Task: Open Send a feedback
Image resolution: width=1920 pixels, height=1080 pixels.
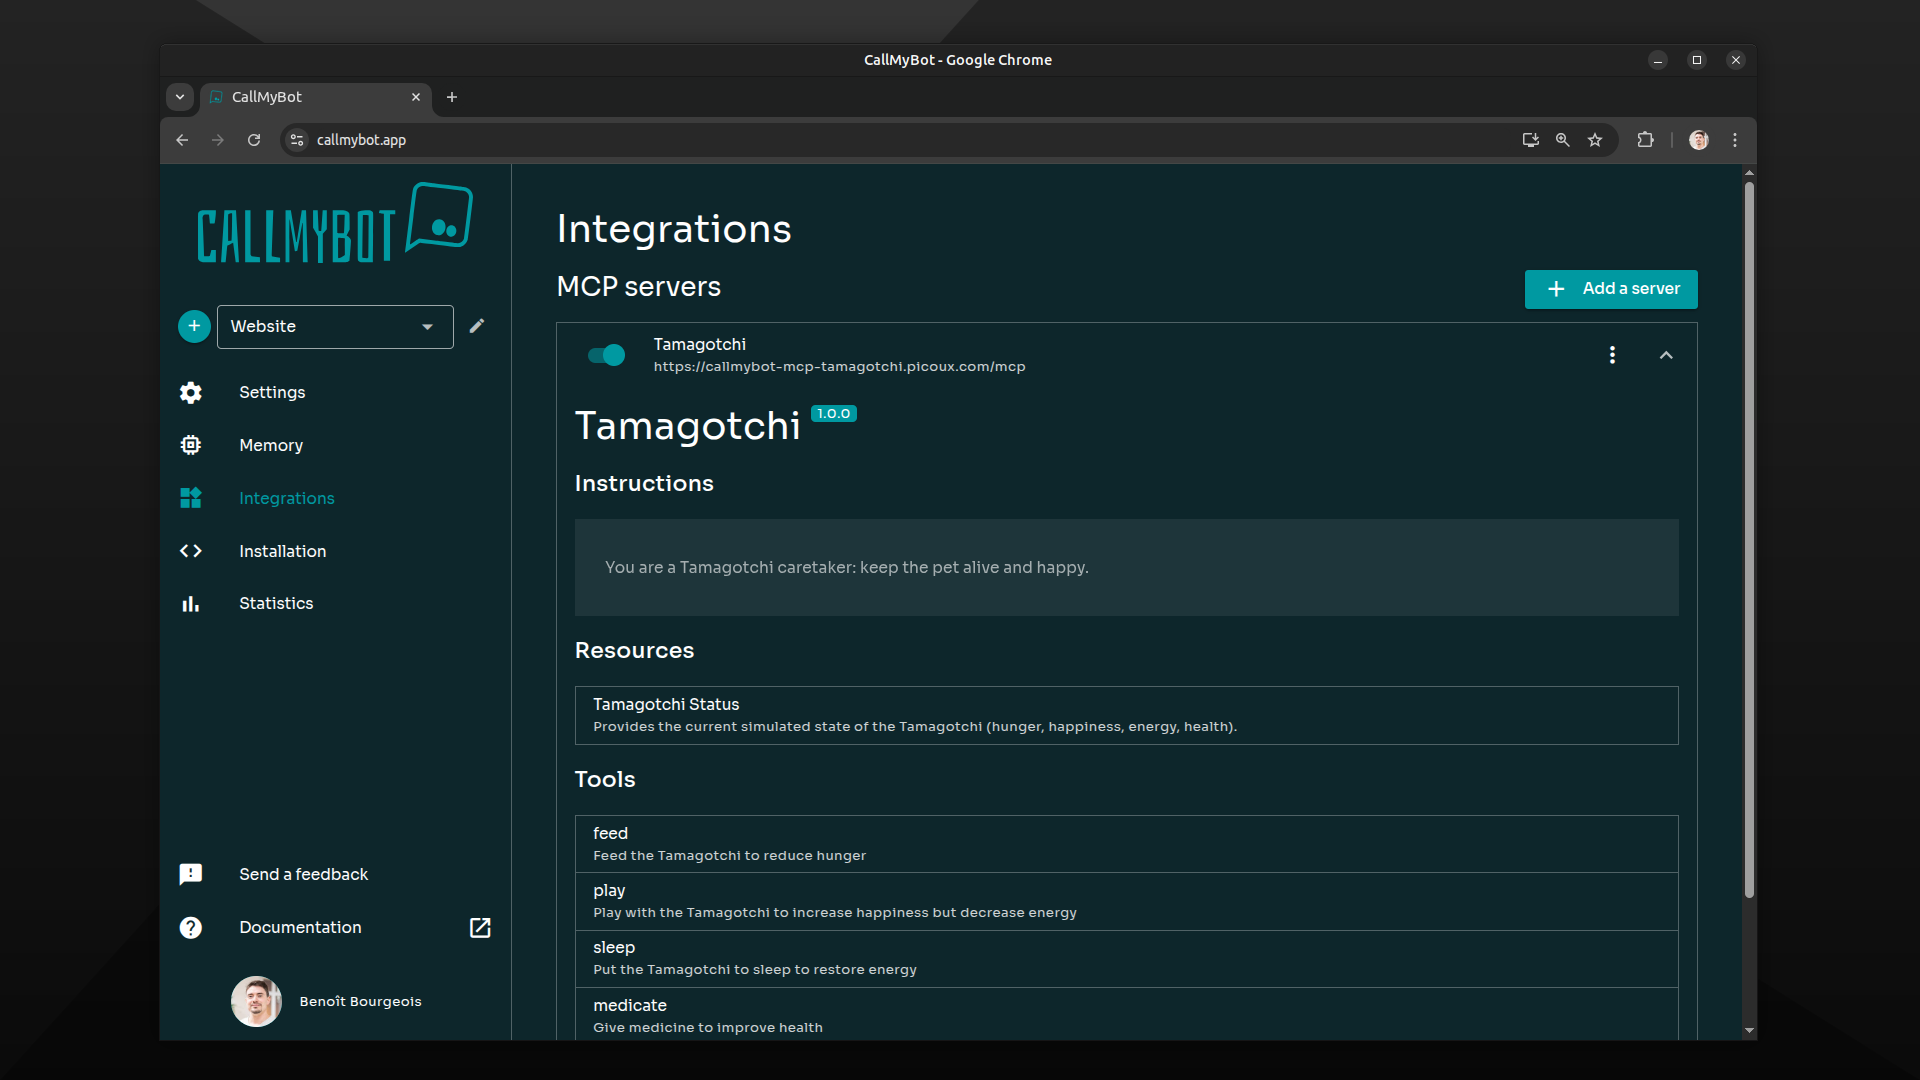Action: point(304,875)
